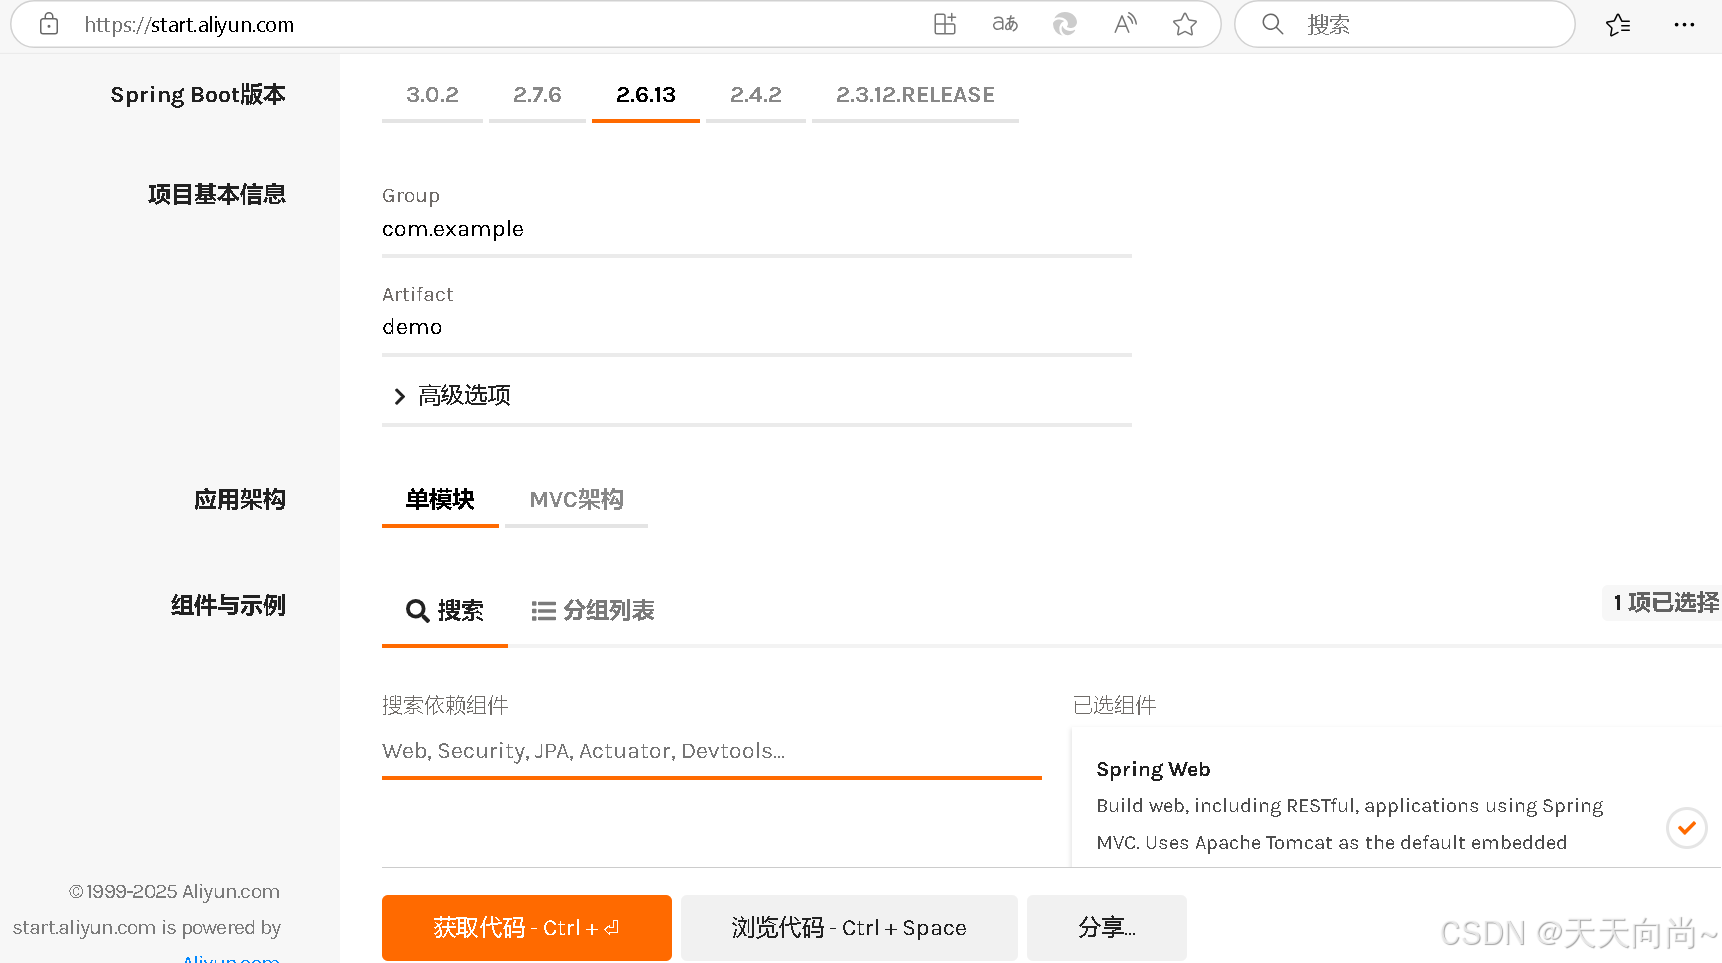Select the 2.3.12.RELEASE version tab
The width and height of the screenshot is (1722, 963).
(x=914, y=94)
